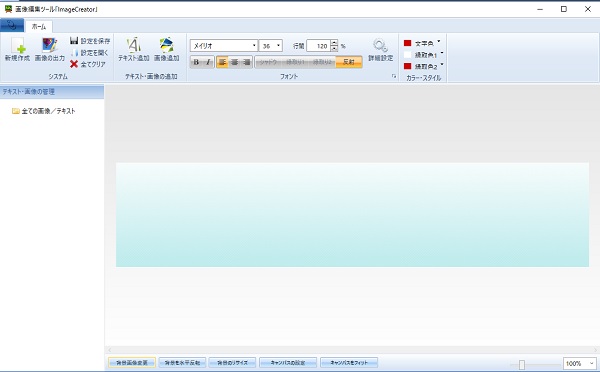Click the zoom slider handle
This screenshot has height=372, width=600.
point(522,364)
